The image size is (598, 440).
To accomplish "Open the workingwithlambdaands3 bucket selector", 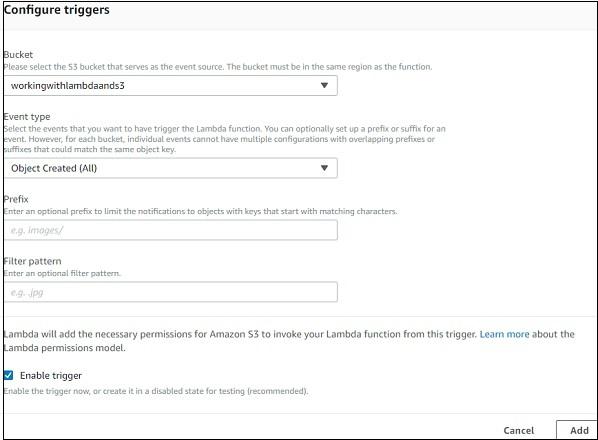I will click(x=171, y=85).
